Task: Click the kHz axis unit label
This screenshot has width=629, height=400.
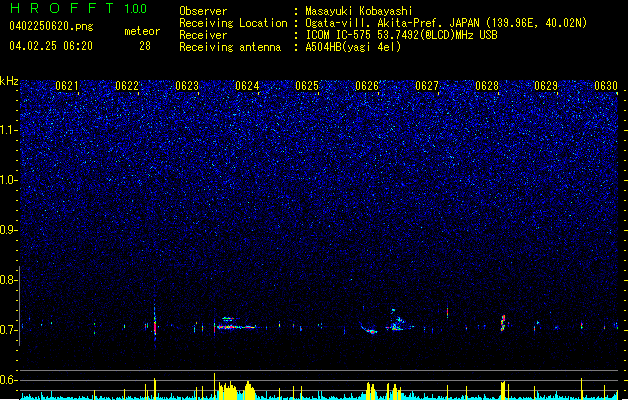Action: 9,81
